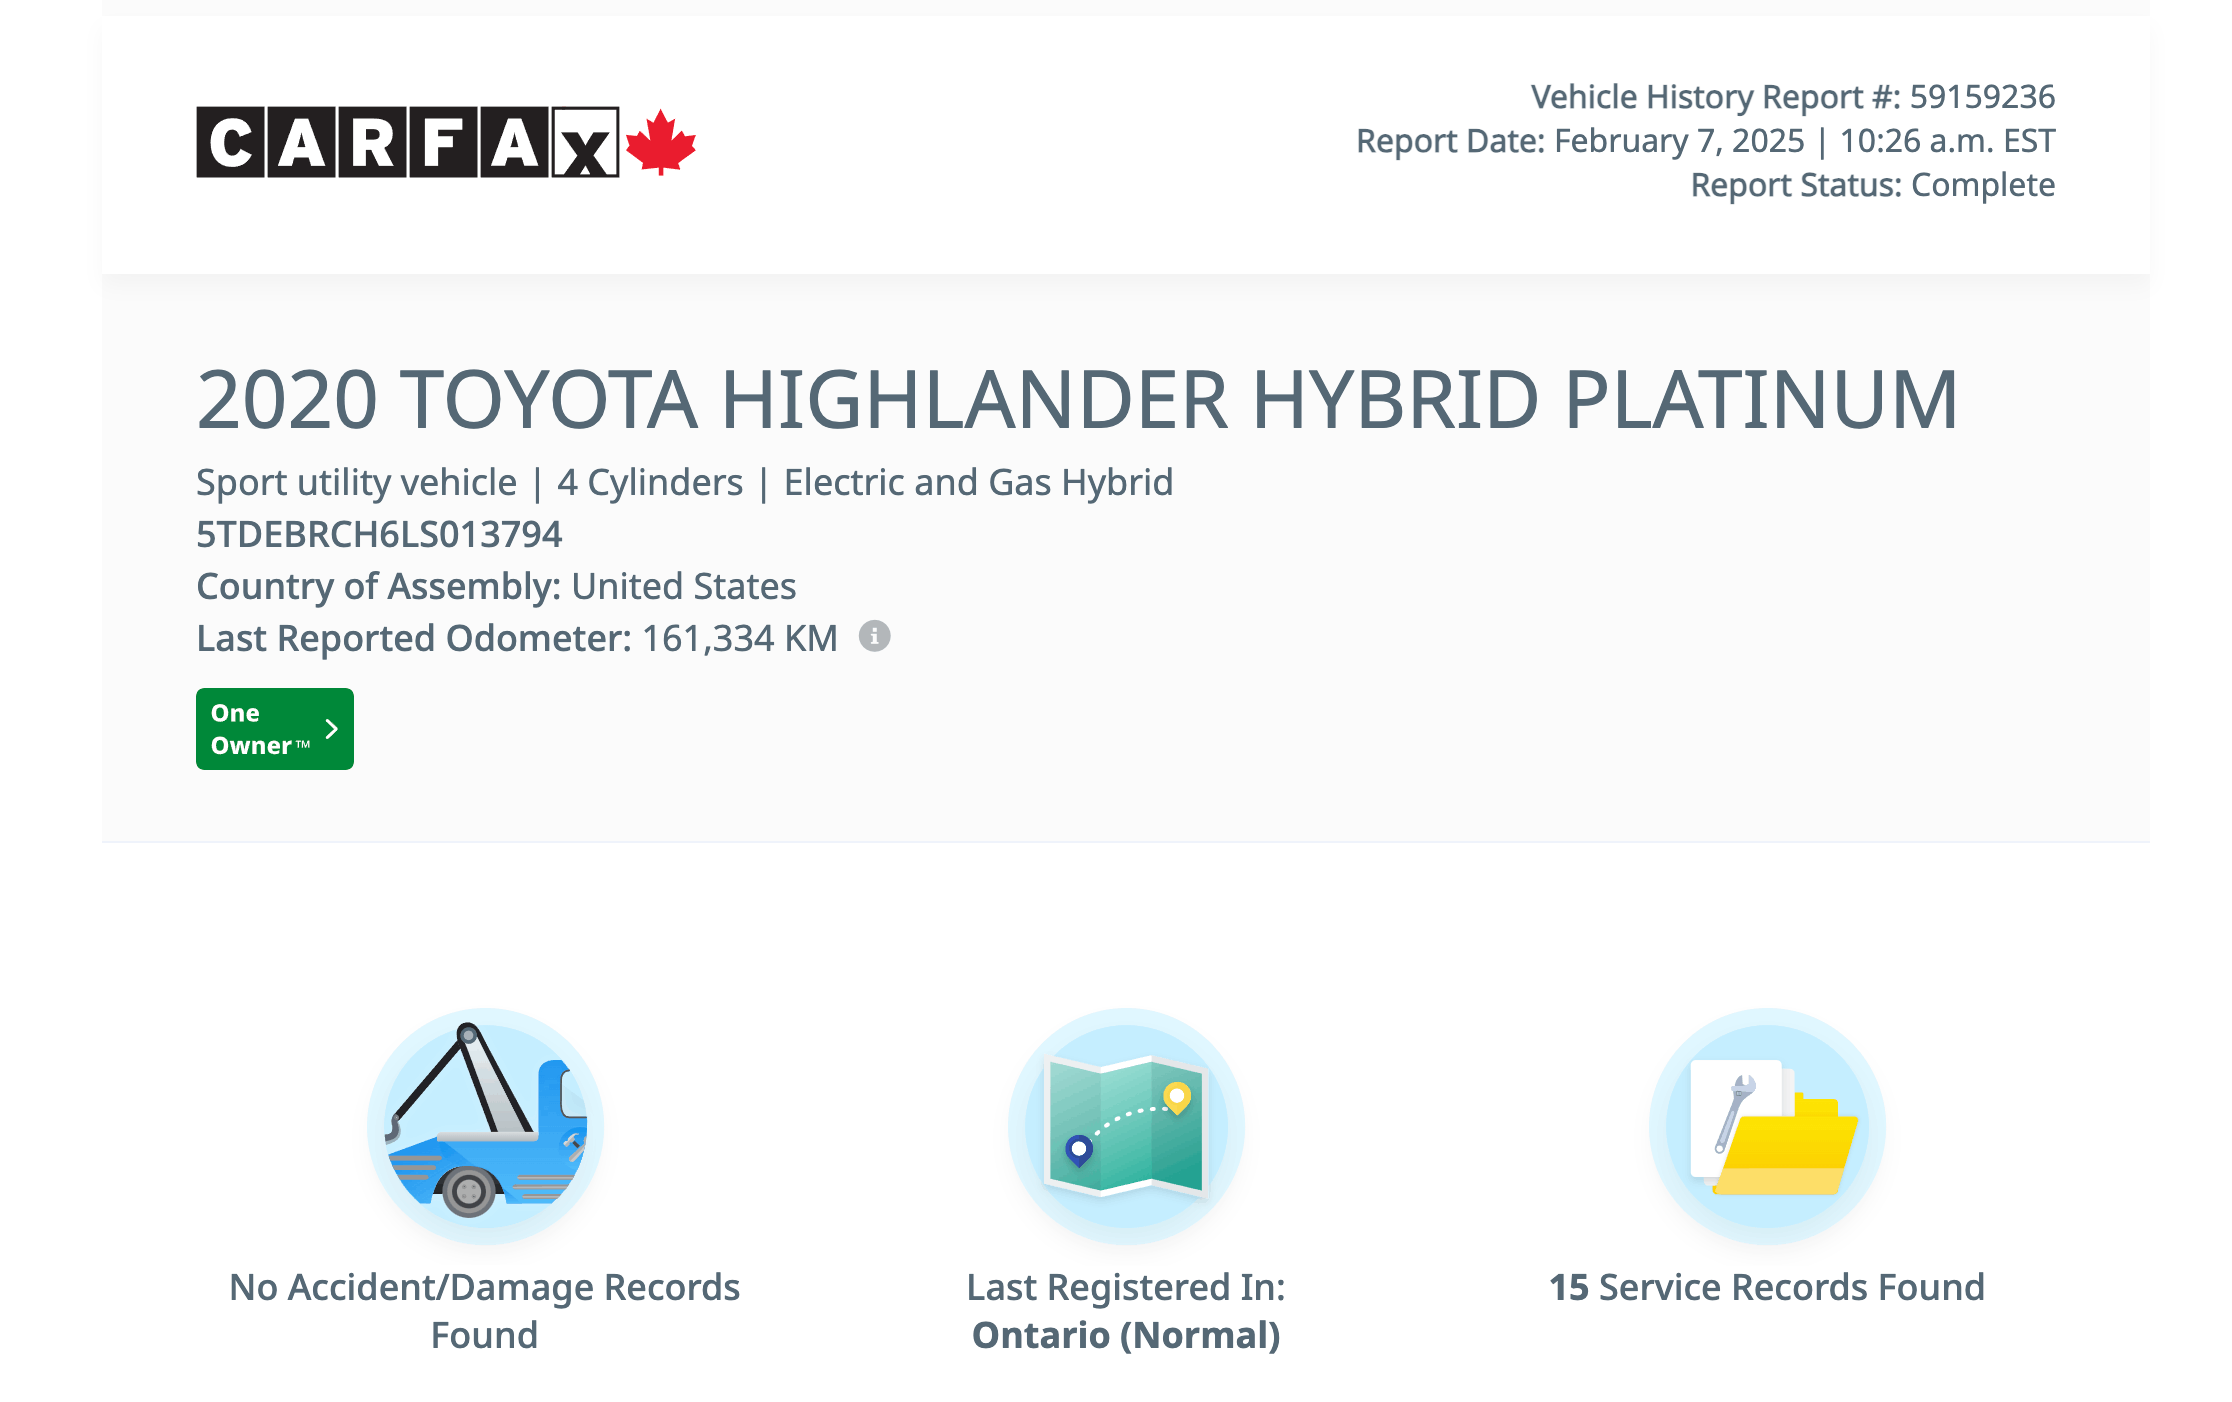The image size is (2232, 1402).
Task: Click the Electric and Gas Hybrid text
Action: (x=977, y=482)
